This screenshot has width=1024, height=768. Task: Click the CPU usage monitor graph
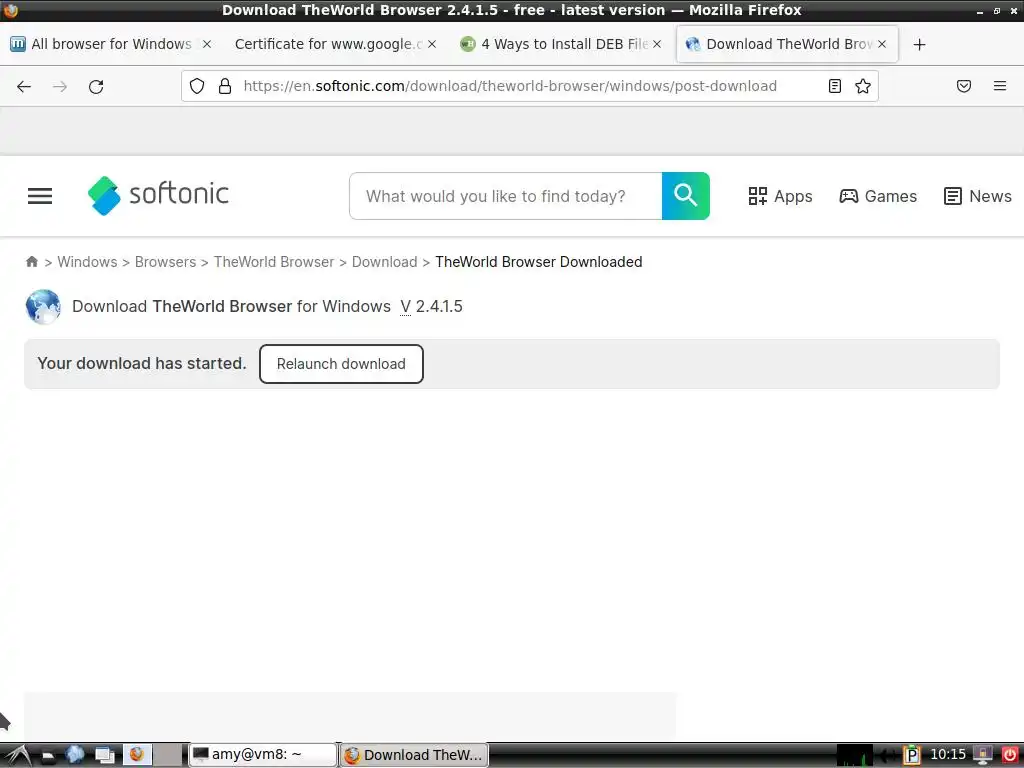click(x=855, y=756)
